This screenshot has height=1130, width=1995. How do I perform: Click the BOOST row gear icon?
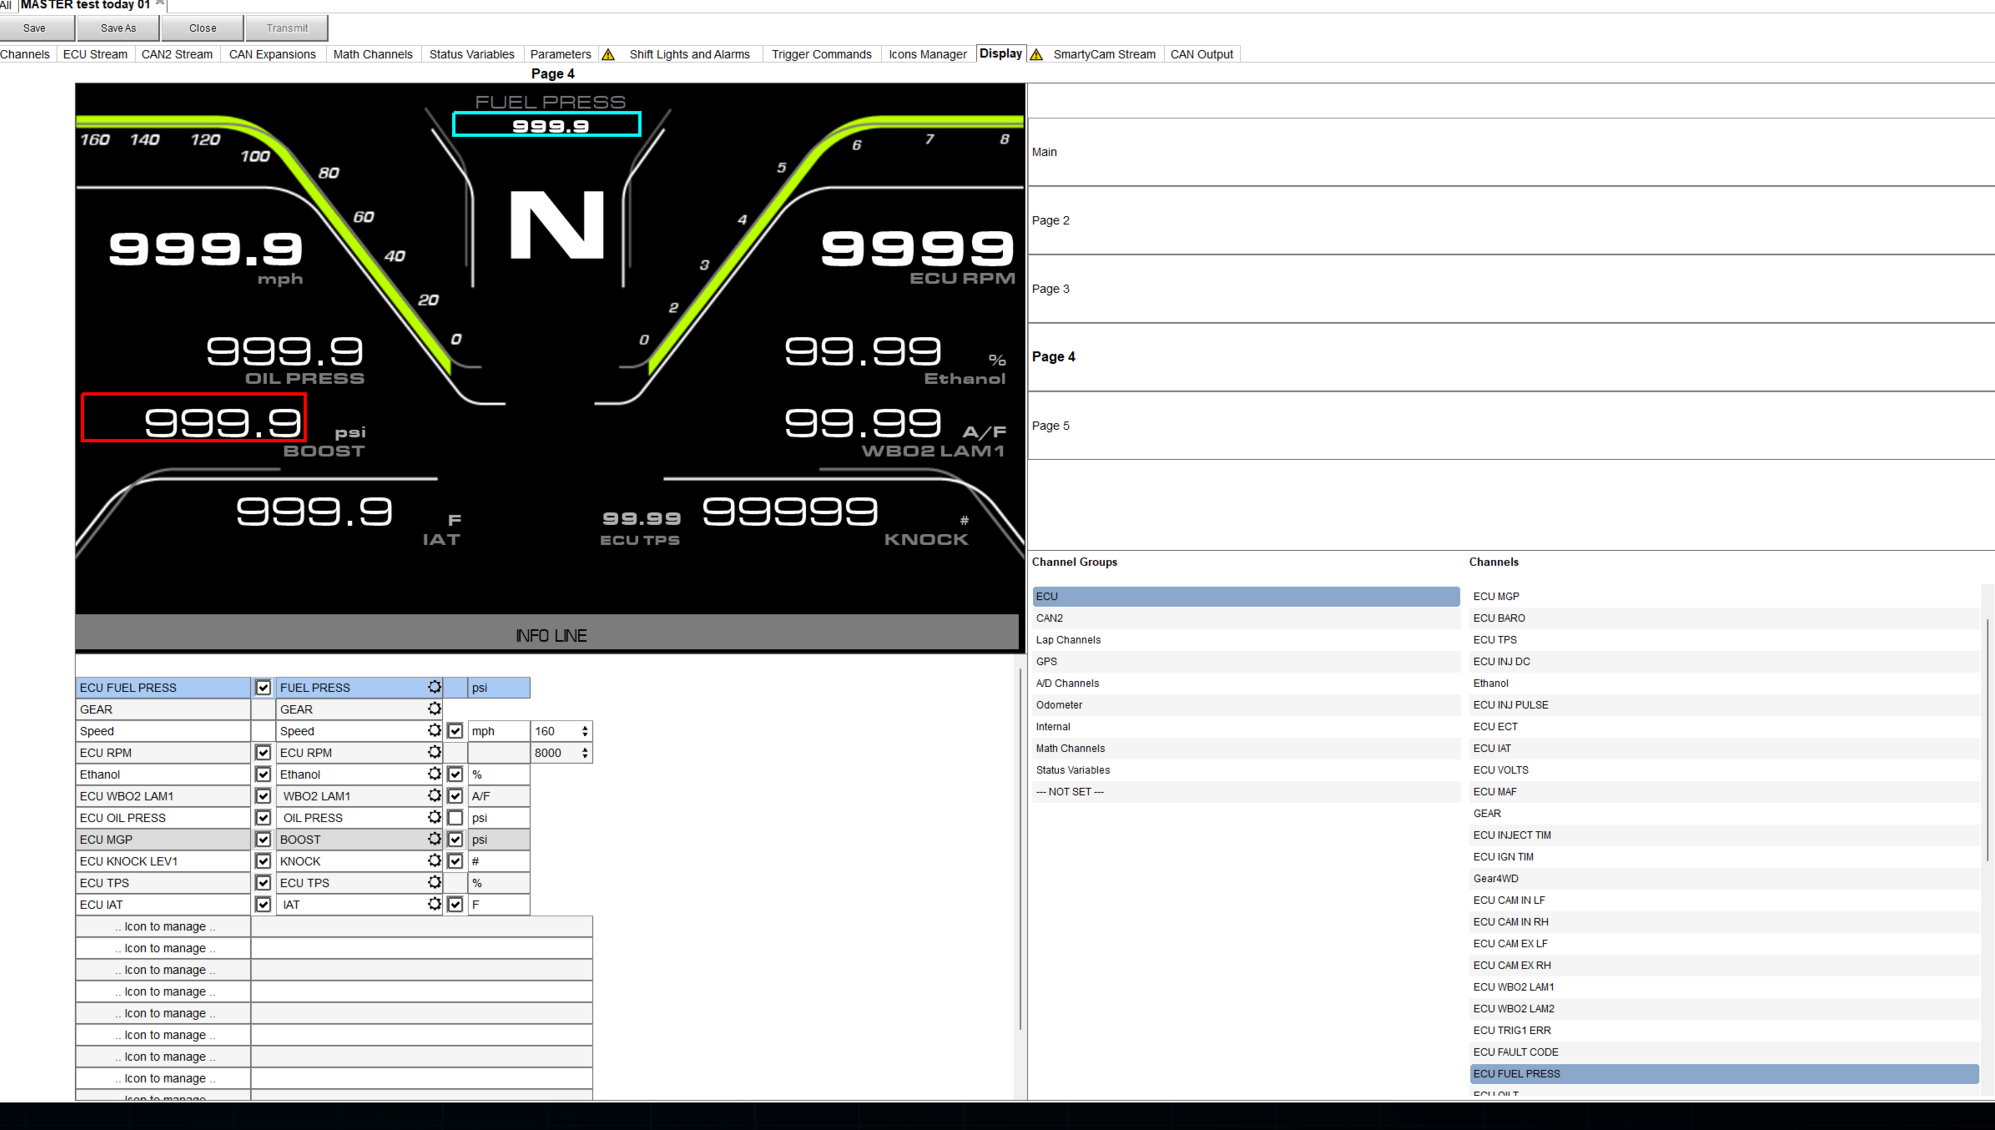[x=434, y=839]
